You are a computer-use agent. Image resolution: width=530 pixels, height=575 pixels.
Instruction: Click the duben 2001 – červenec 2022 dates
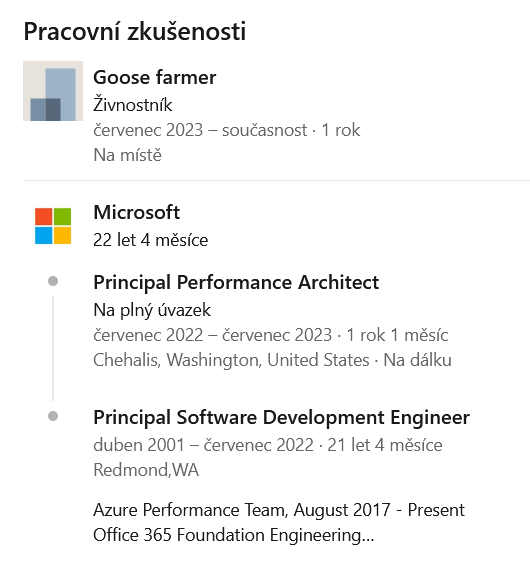coord(203,445)
